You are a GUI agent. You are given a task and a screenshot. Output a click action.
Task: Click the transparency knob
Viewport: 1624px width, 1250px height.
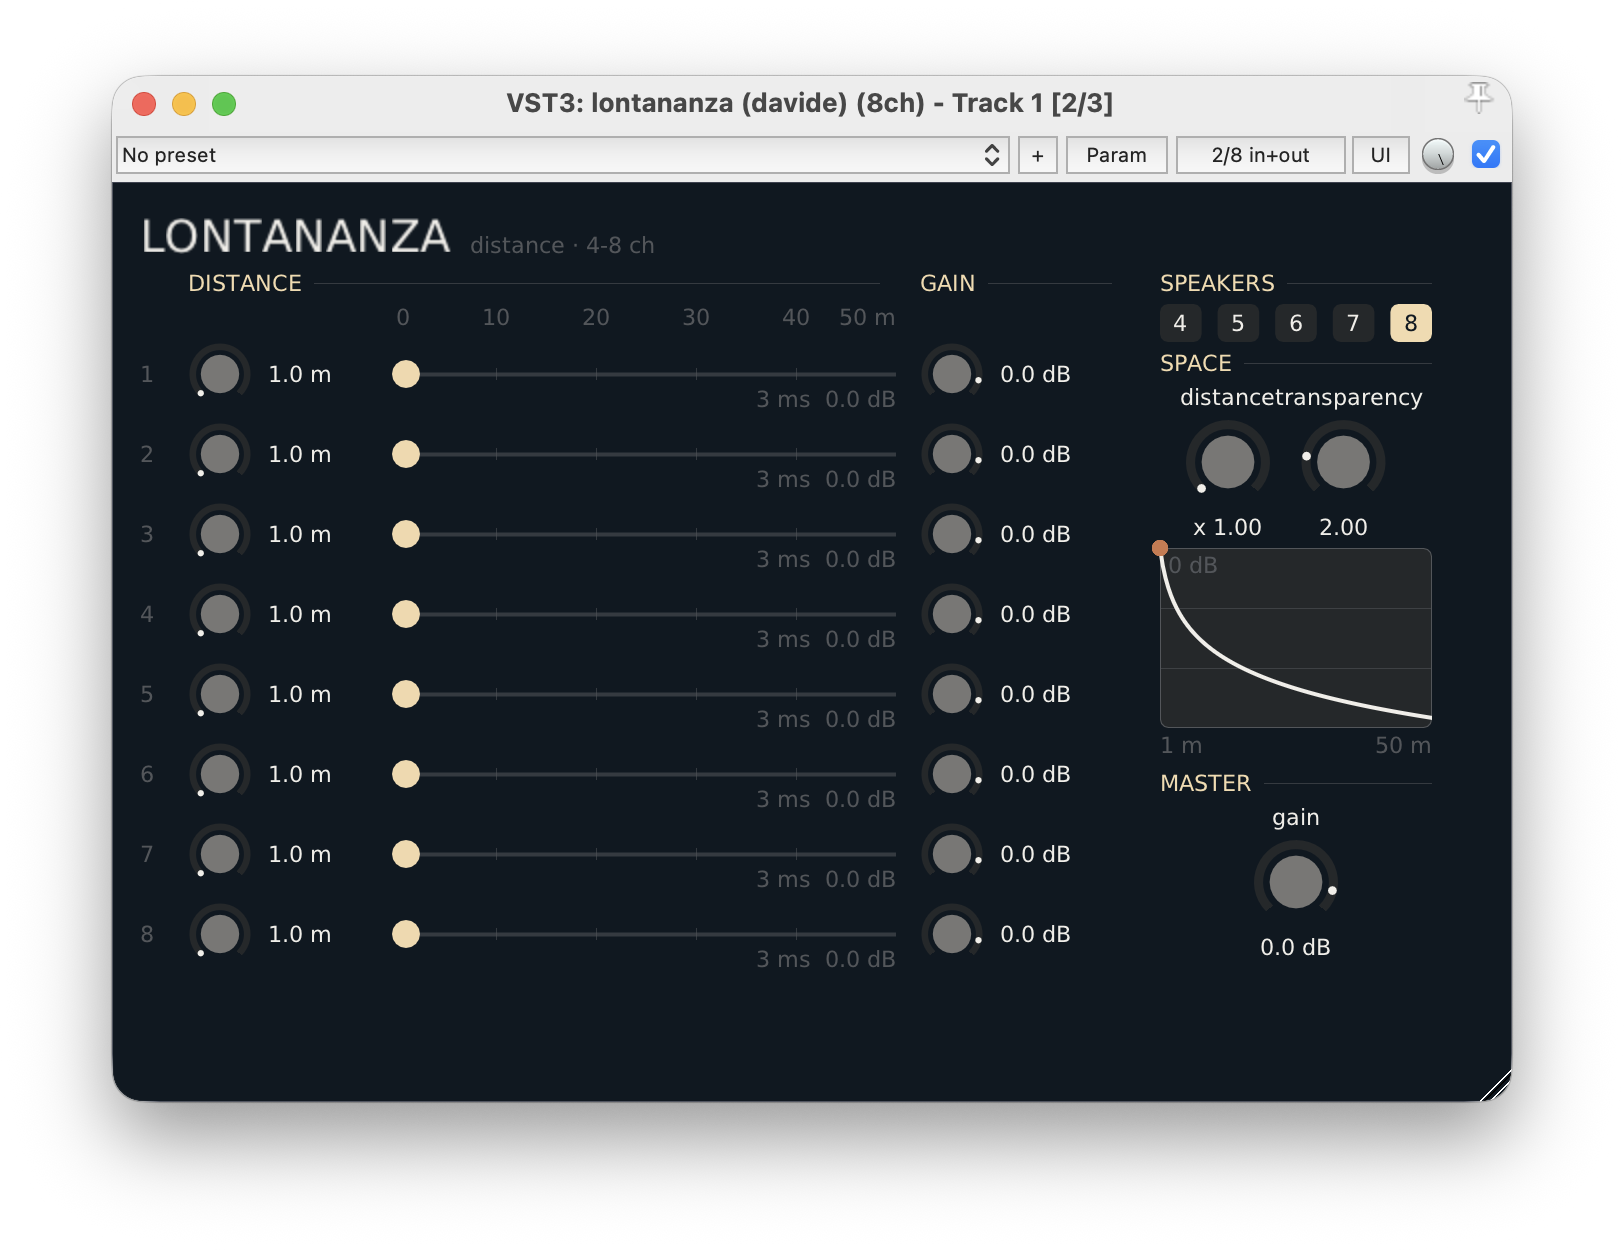(1343, 461)
